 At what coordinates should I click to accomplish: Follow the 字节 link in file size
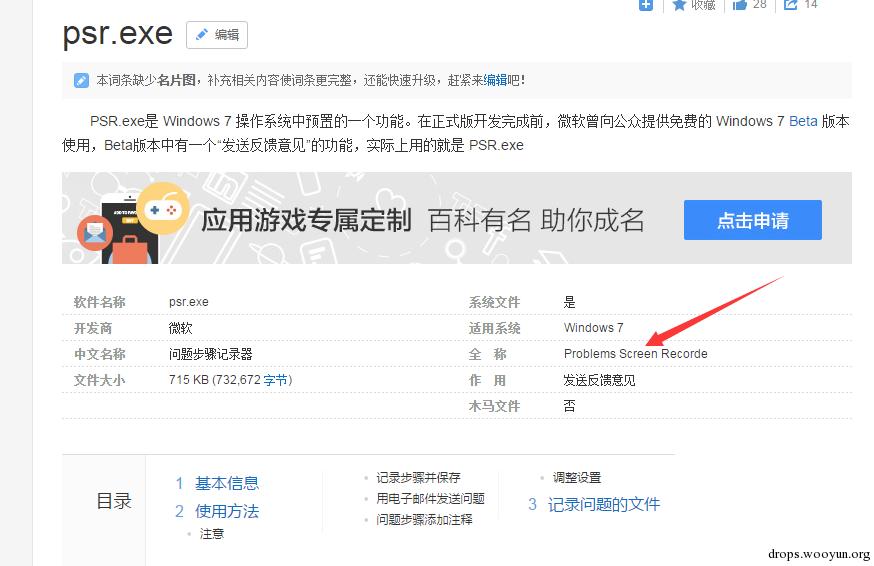pyautogui.click(x=275, y=380)
